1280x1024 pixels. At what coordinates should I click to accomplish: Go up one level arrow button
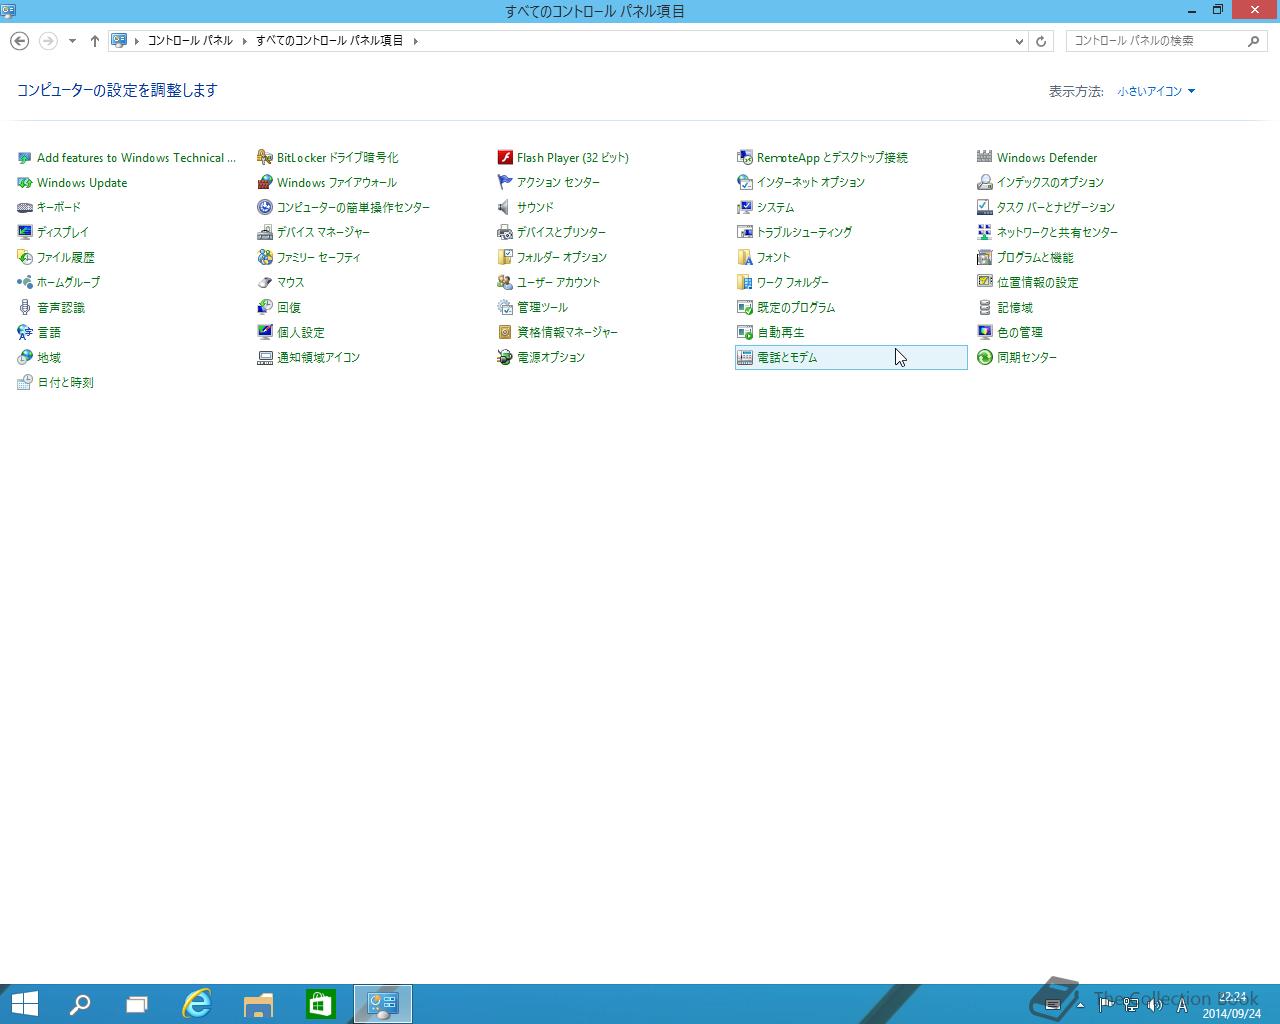94,41
